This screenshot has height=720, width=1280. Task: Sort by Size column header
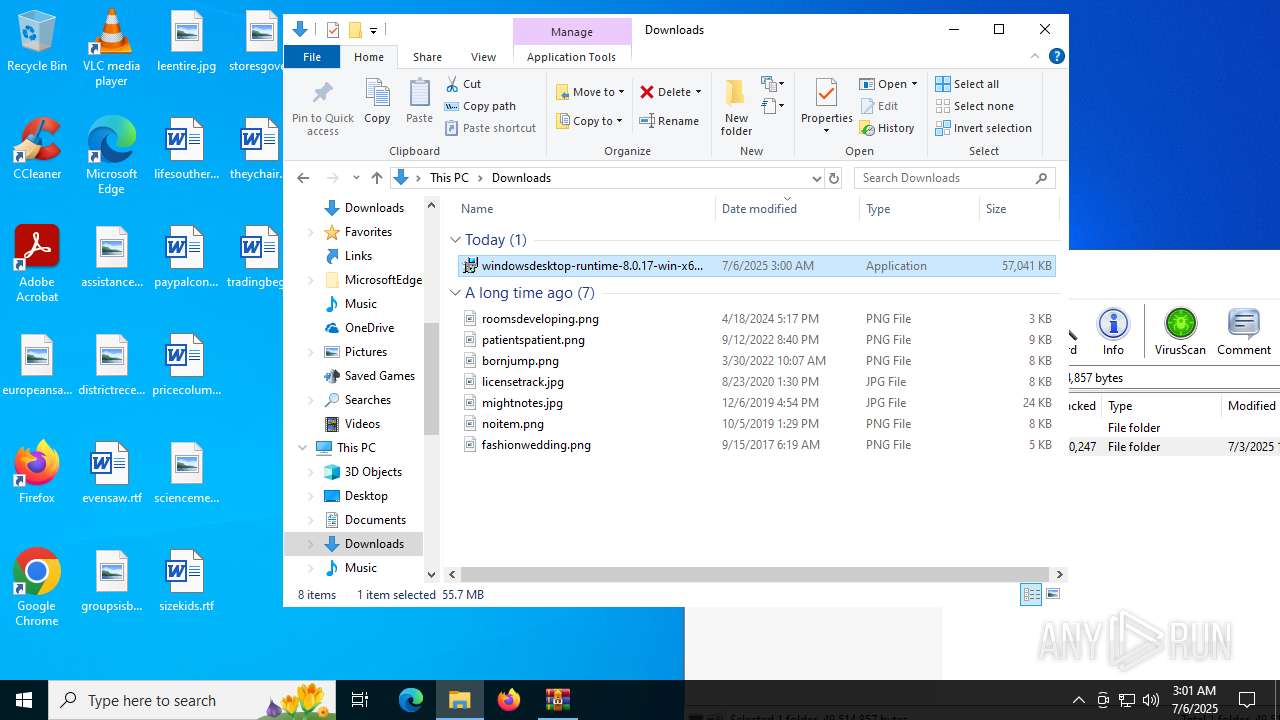(x=1018, y=209)
